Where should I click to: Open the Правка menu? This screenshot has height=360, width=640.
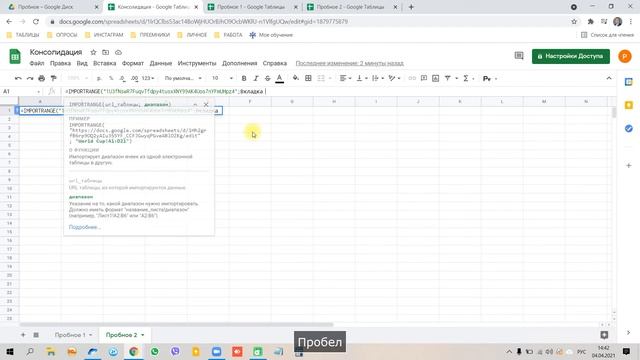pos(60,63)
